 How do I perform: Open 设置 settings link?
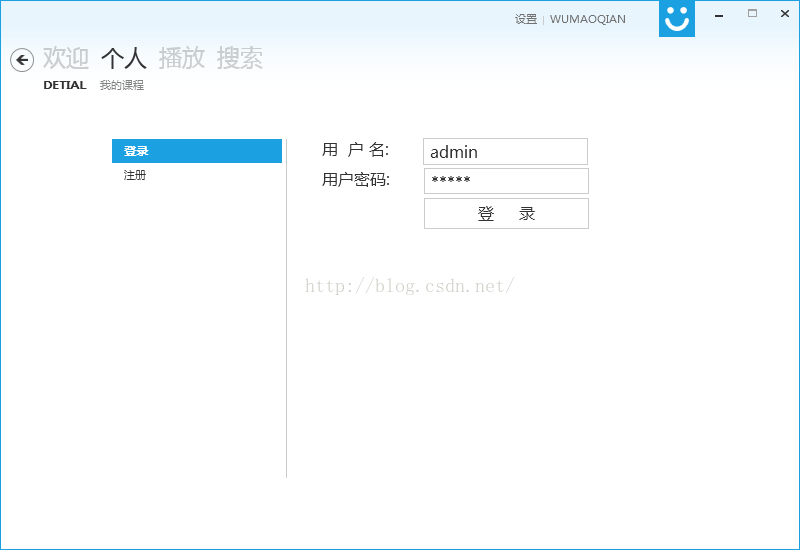click(526, 19)
